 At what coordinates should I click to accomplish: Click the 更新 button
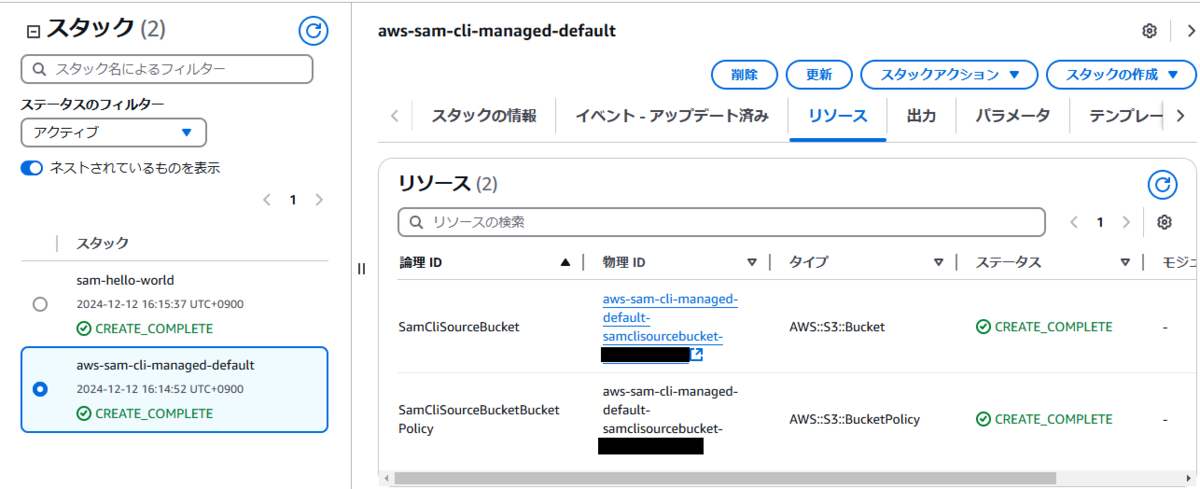(818, 75)
